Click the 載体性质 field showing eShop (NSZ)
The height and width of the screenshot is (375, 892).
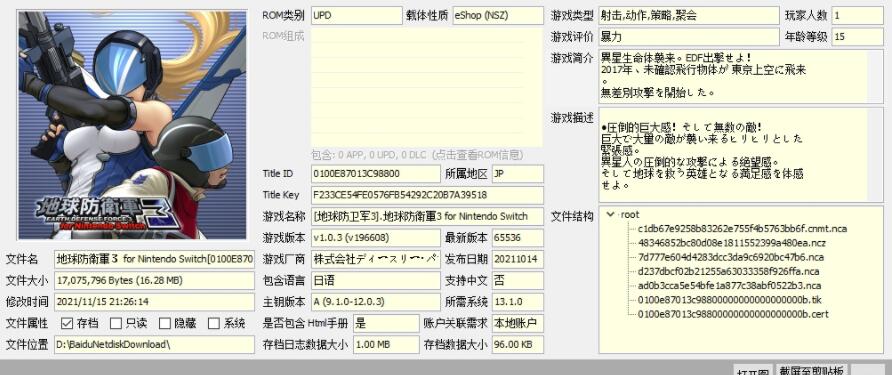coord(498,16)
